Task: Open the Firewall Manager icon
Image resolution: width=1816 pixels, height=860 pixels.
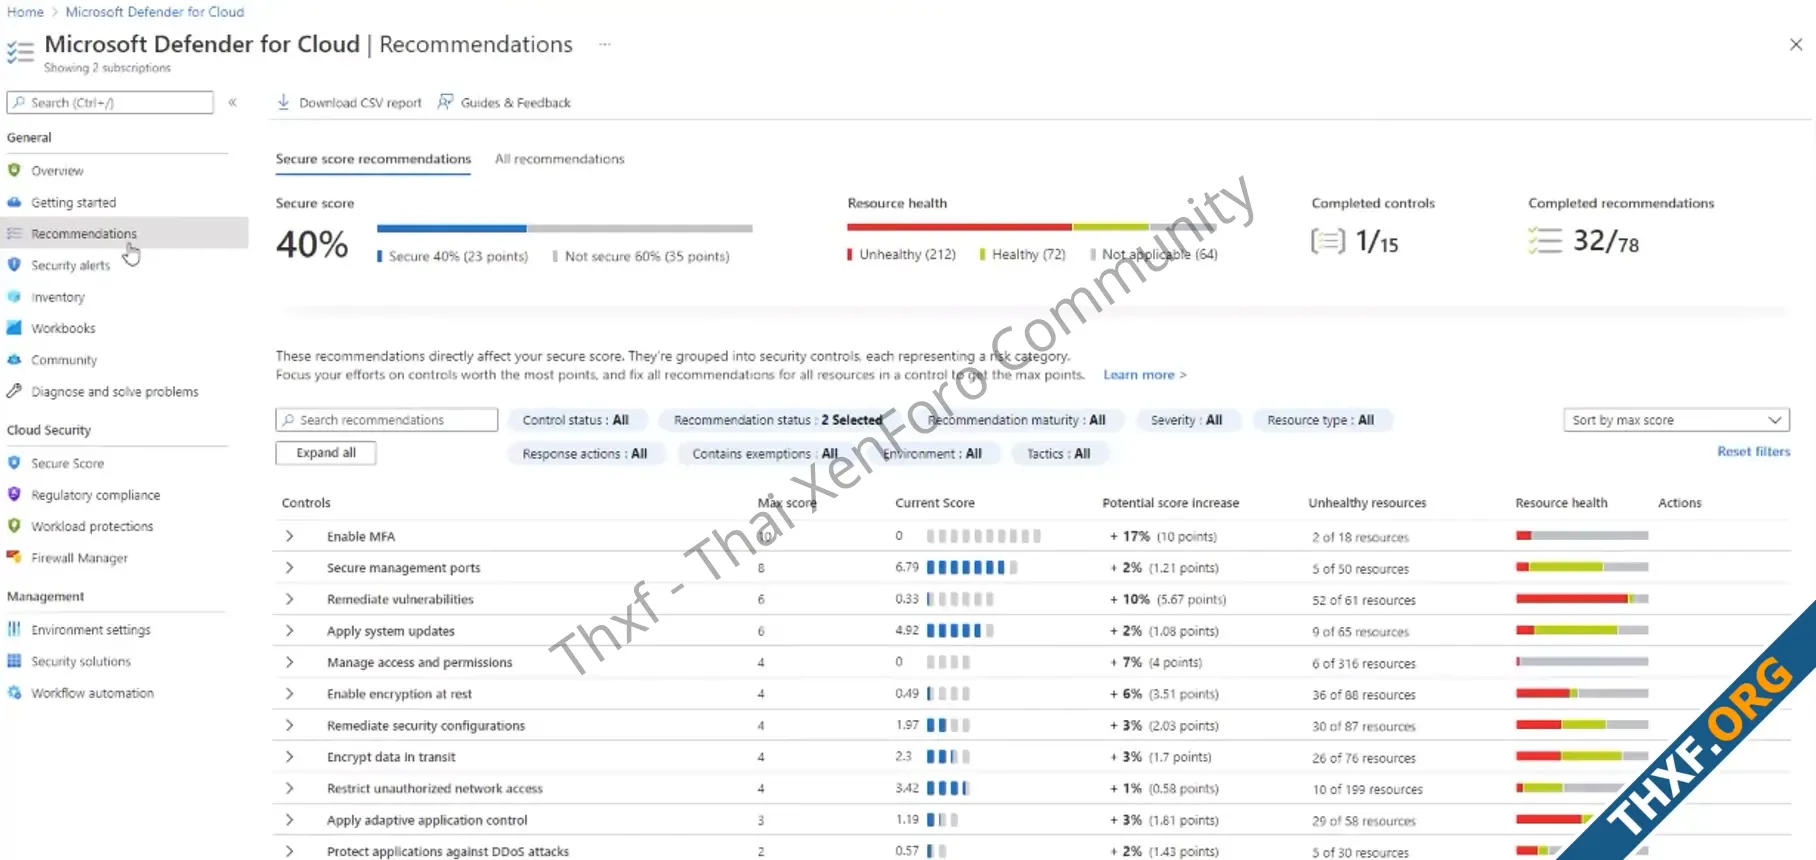Action: coord(14,557)
